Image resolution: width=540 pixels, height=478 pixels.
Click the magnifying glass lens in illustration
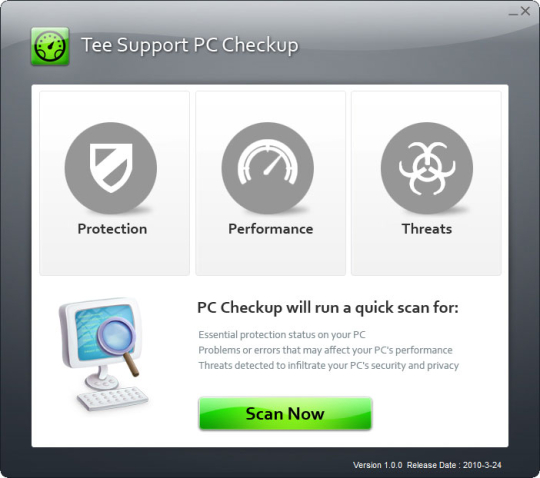click(116, 336)
